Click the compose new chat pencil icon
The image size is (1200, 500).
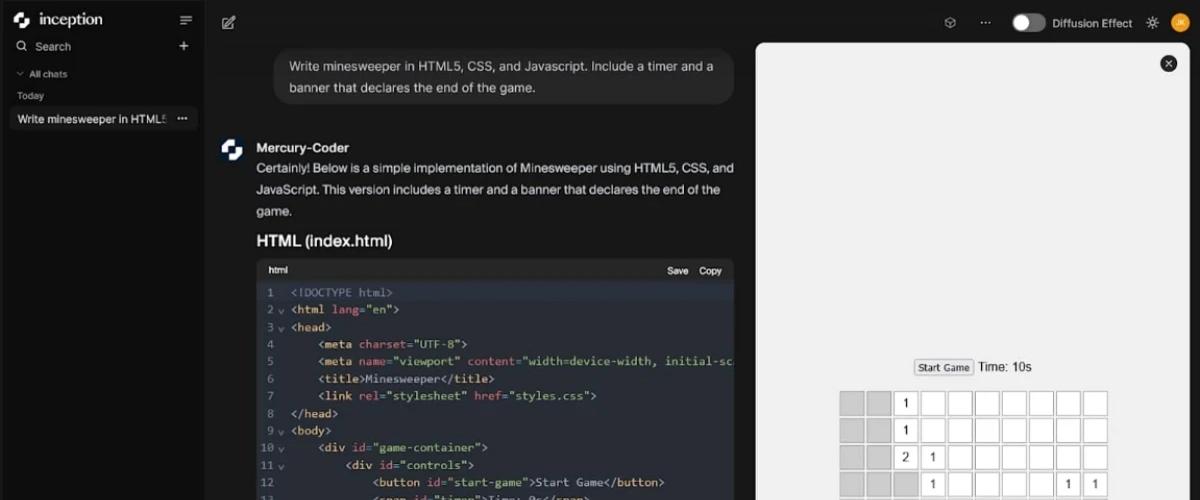click(229, 23)
